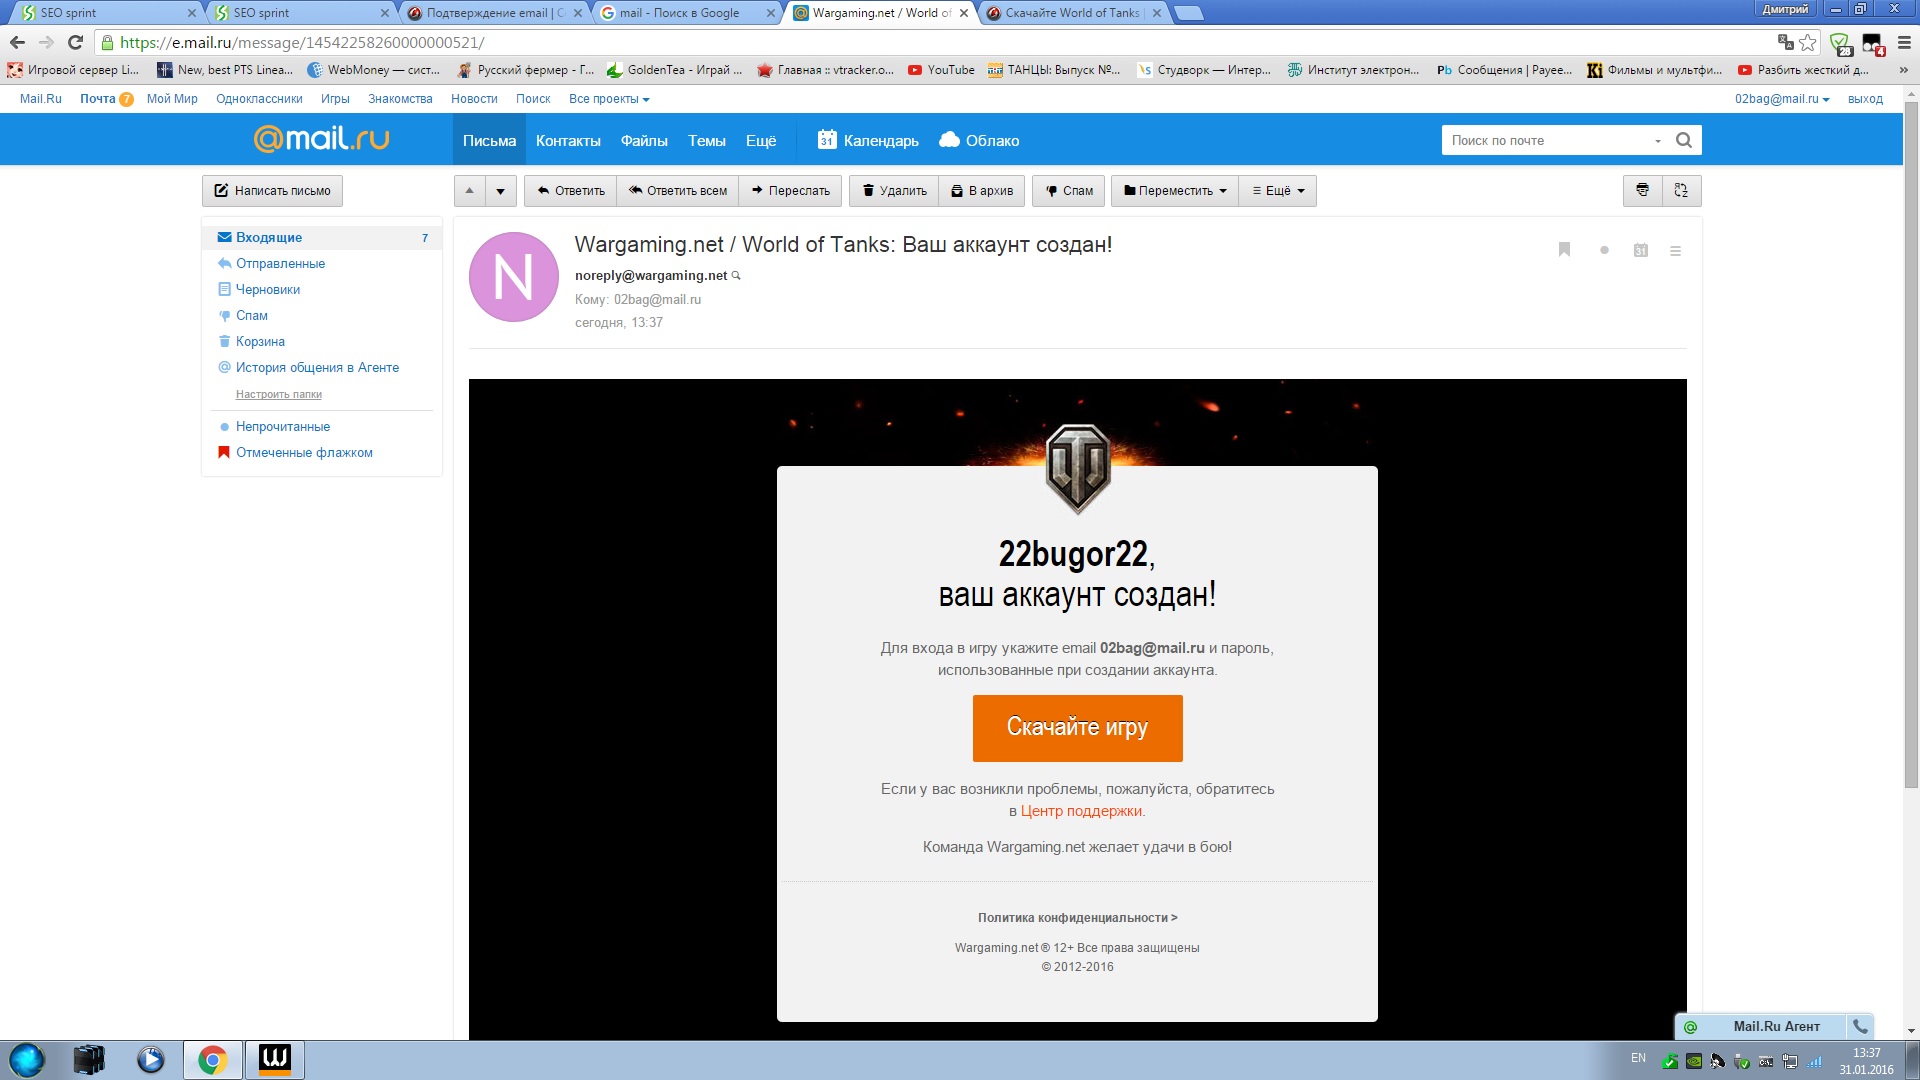The height and width of the screenshot is (1080, 1920).
Task: Open Отправленные folder
Action: pos(280,263)
